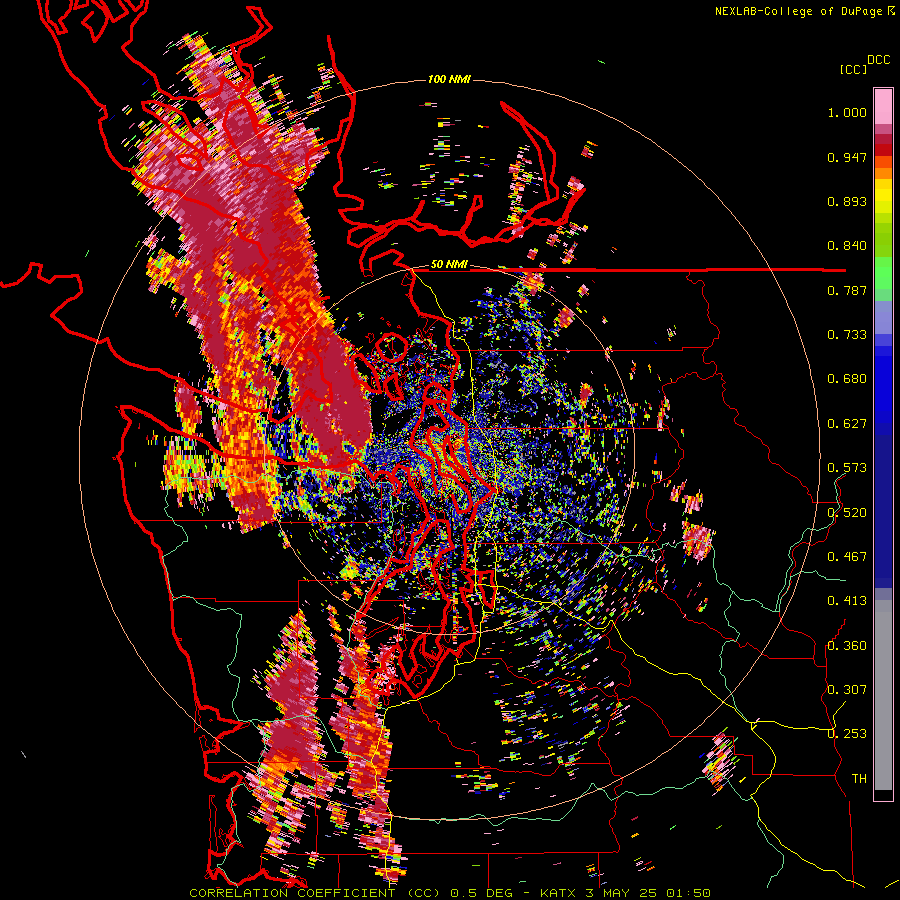This screenshot has height=900, width=900.
Task: Click the 0.307 color scale value
Action: coord(847,690)
